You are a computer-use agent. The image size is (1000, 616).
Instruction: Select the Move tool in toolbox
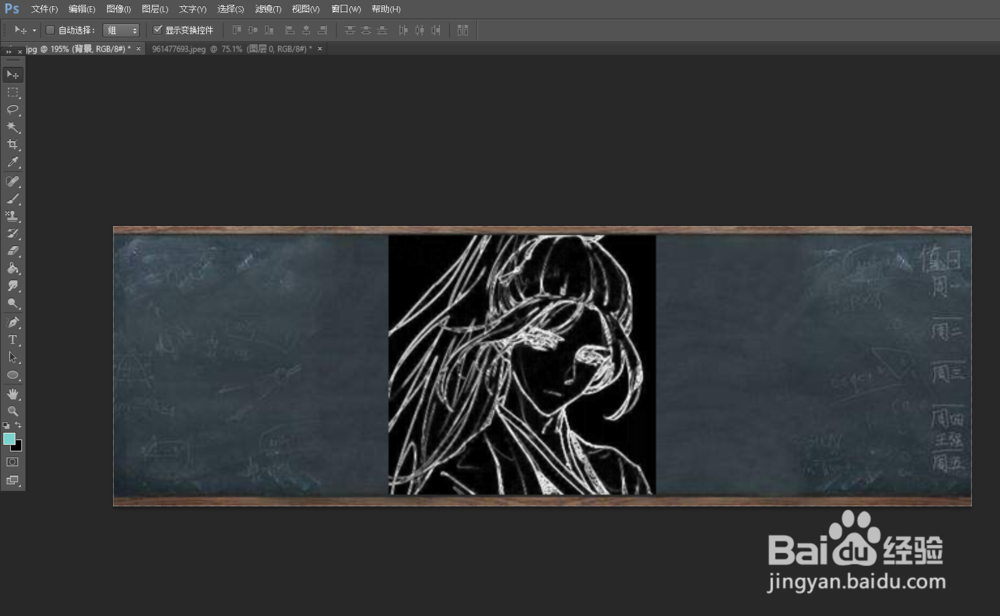coord(13,75)
